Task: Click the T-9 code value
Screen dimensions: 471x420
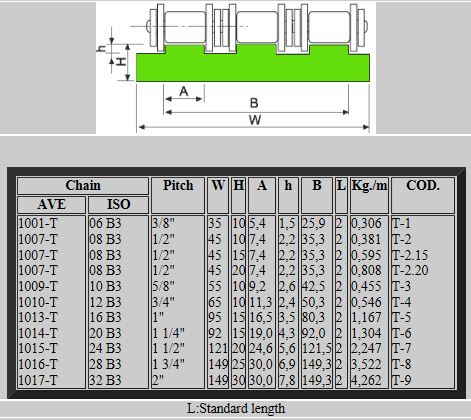Action: [x=402, y=380]
